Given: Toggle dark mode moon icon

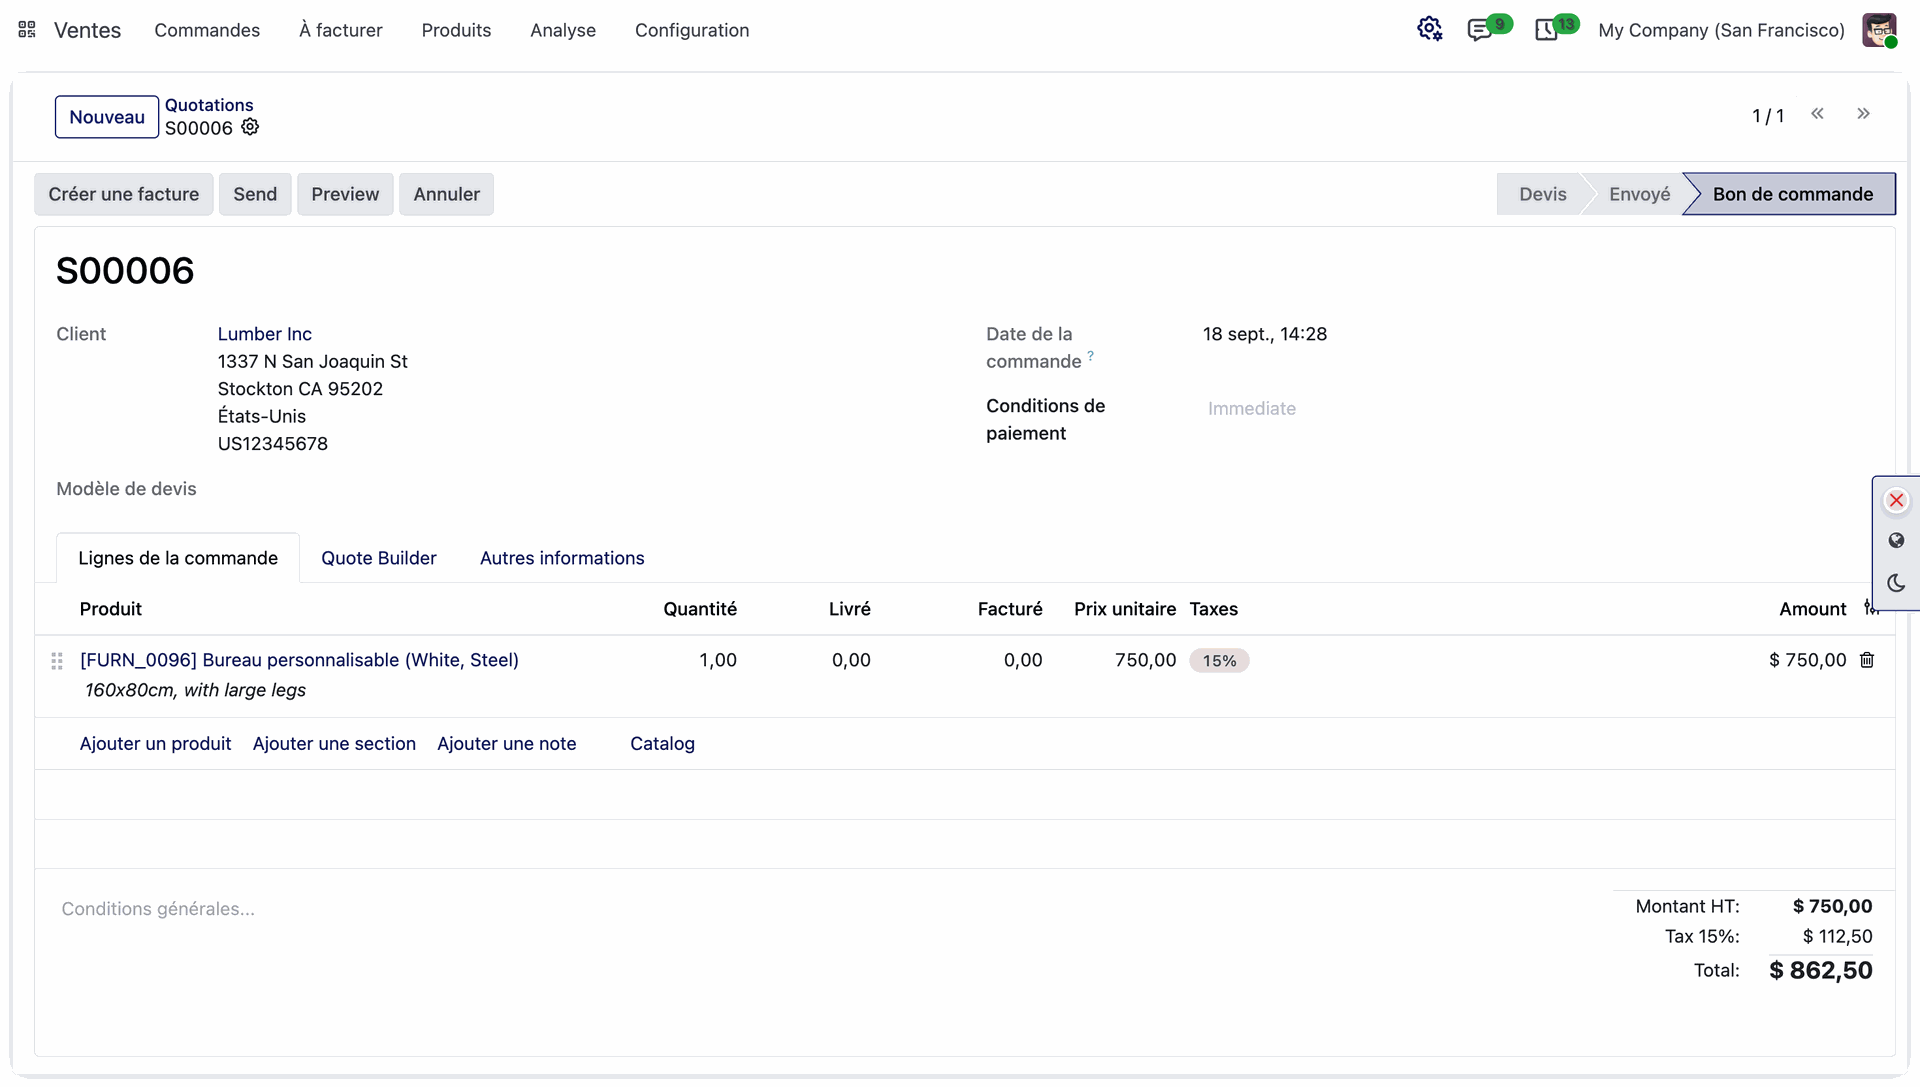Looking at the screenshot, I should [1896, 583].
